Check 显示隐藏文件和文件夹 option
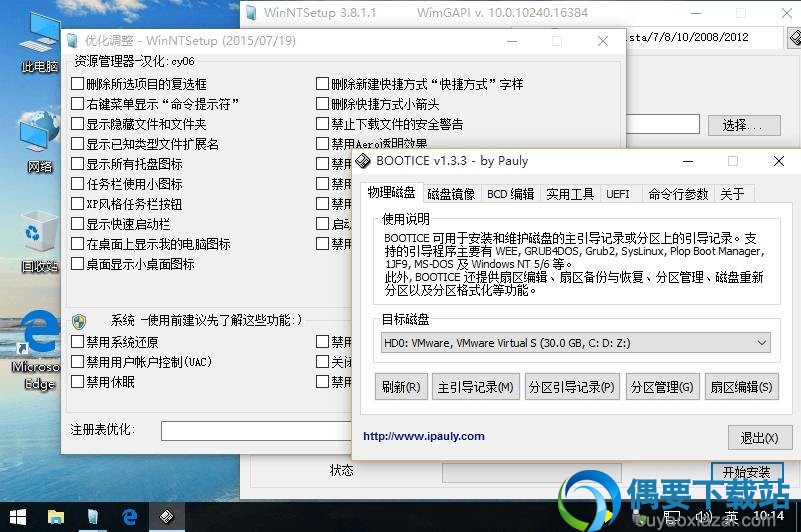The height and width of the screenshot is (532, 801). click(77, 124)
